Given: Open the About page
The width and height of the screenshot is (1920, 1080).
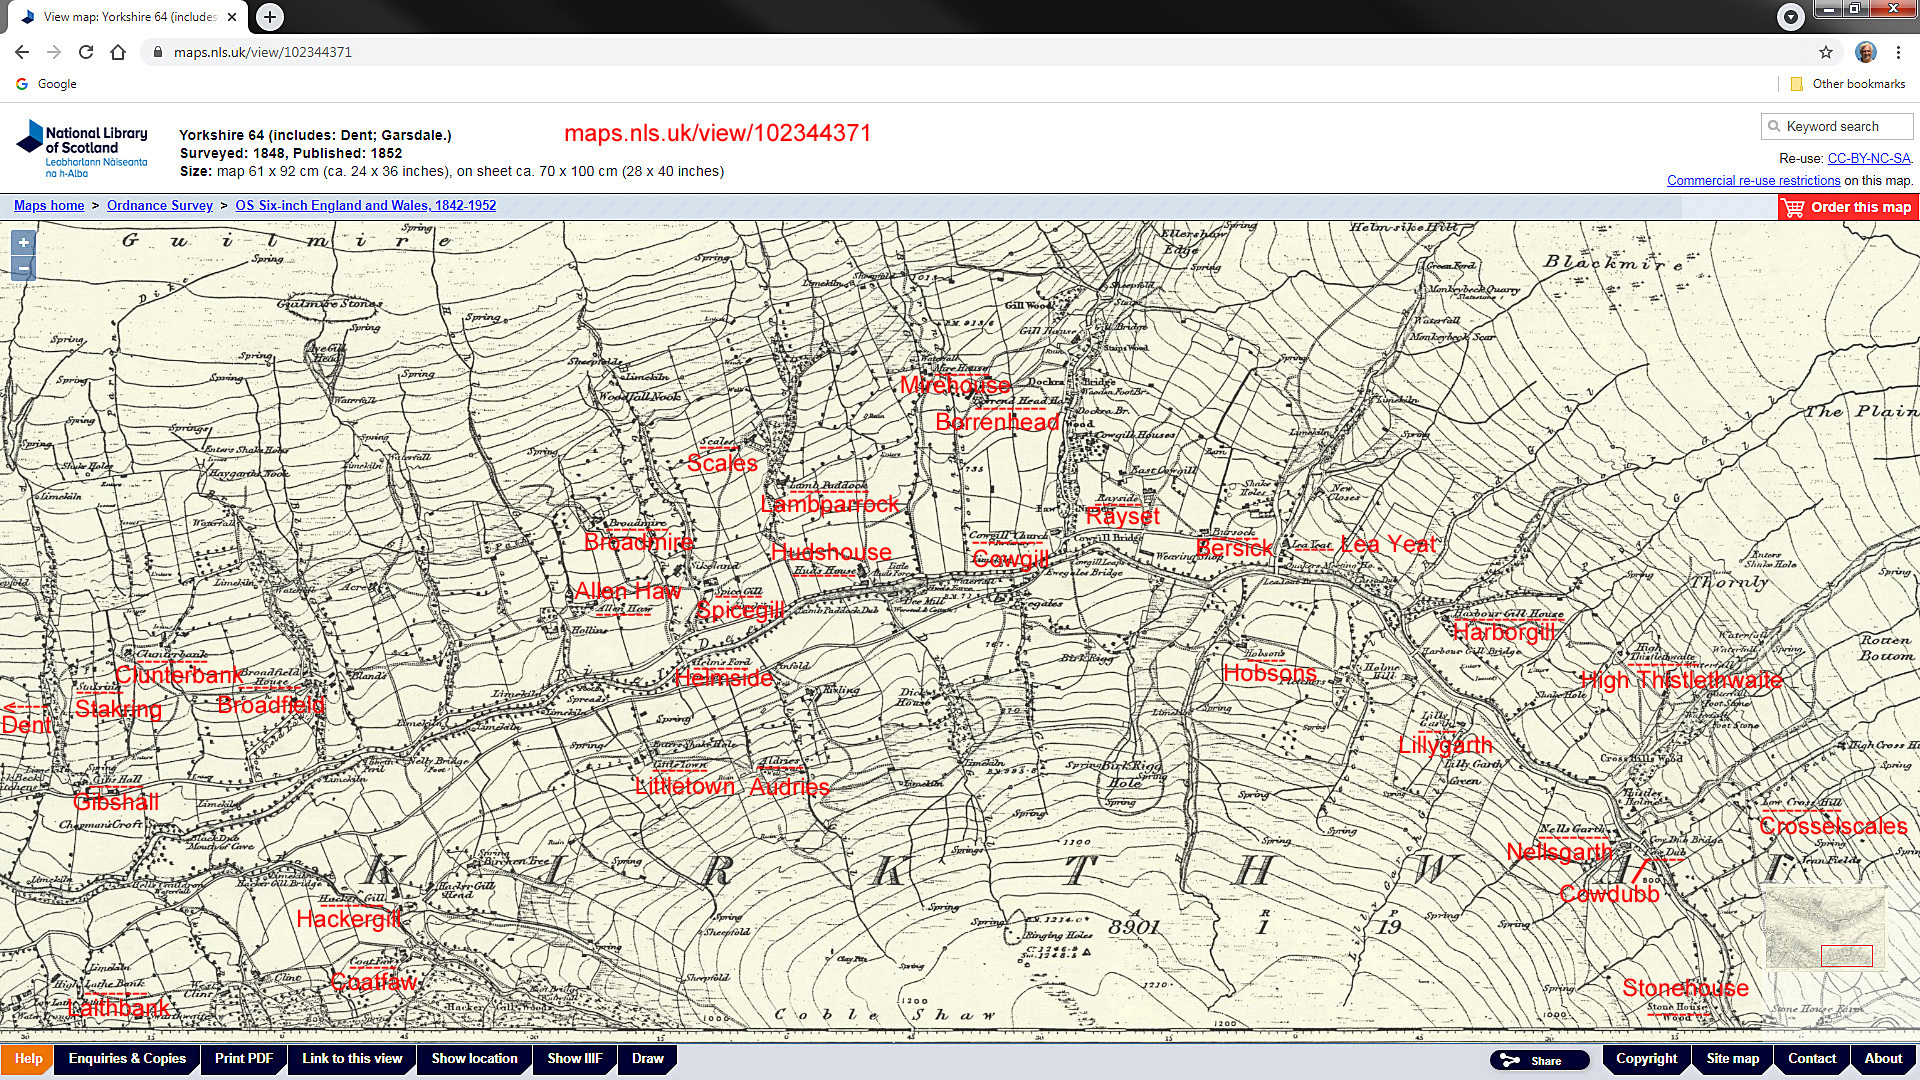Looking at the screenshot, I should click(1883, 1059).
